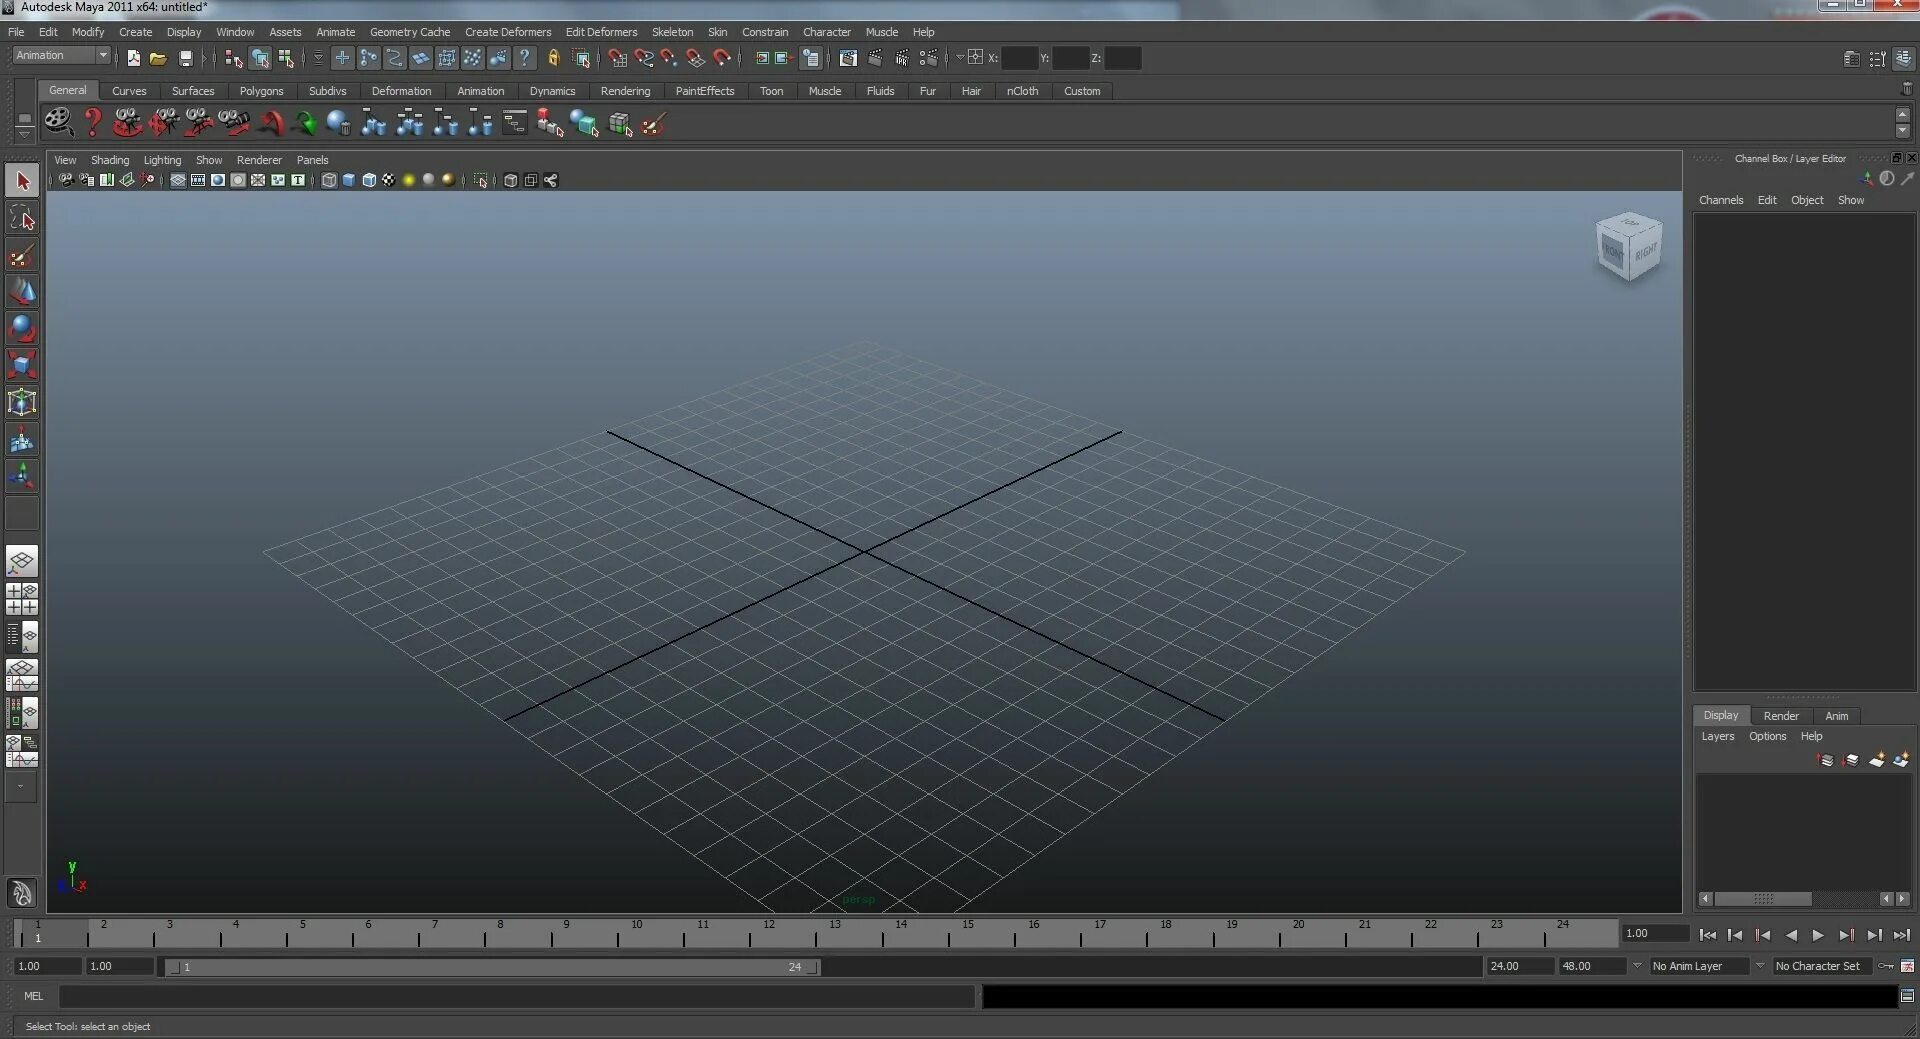
Task: Activate the Lasso select tool
Action: point(22,218)
